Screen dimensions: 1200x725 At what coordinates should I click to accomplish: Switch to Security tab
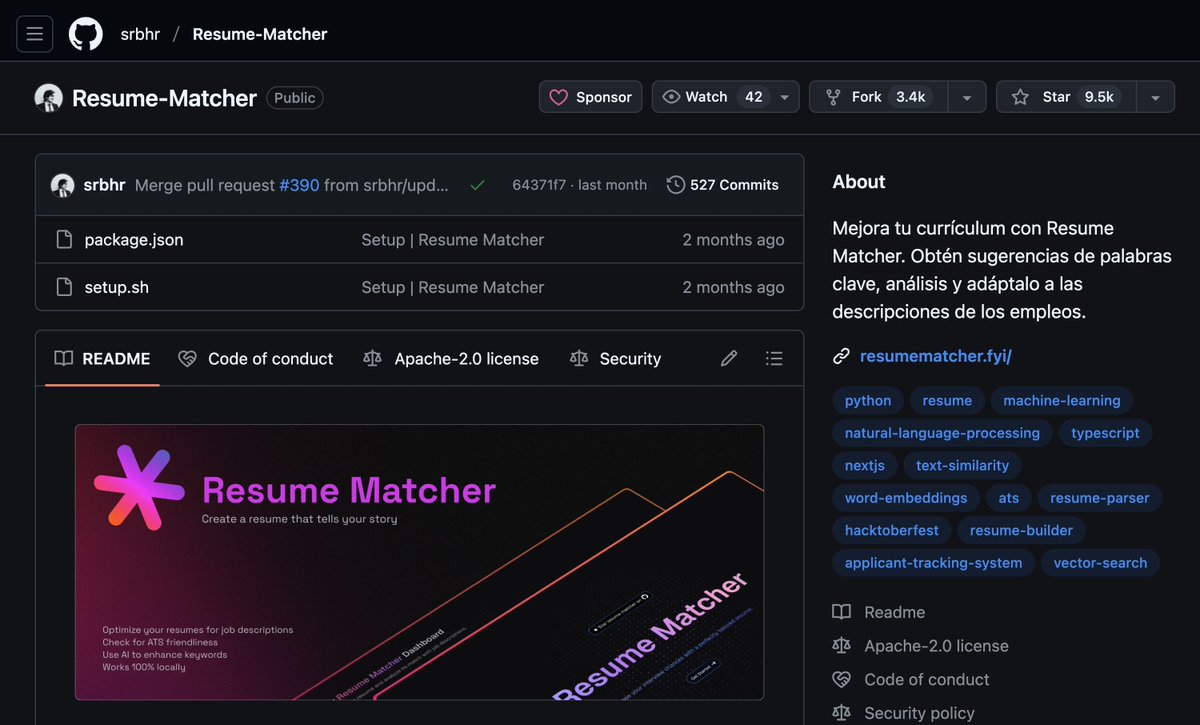click(615, 359)
